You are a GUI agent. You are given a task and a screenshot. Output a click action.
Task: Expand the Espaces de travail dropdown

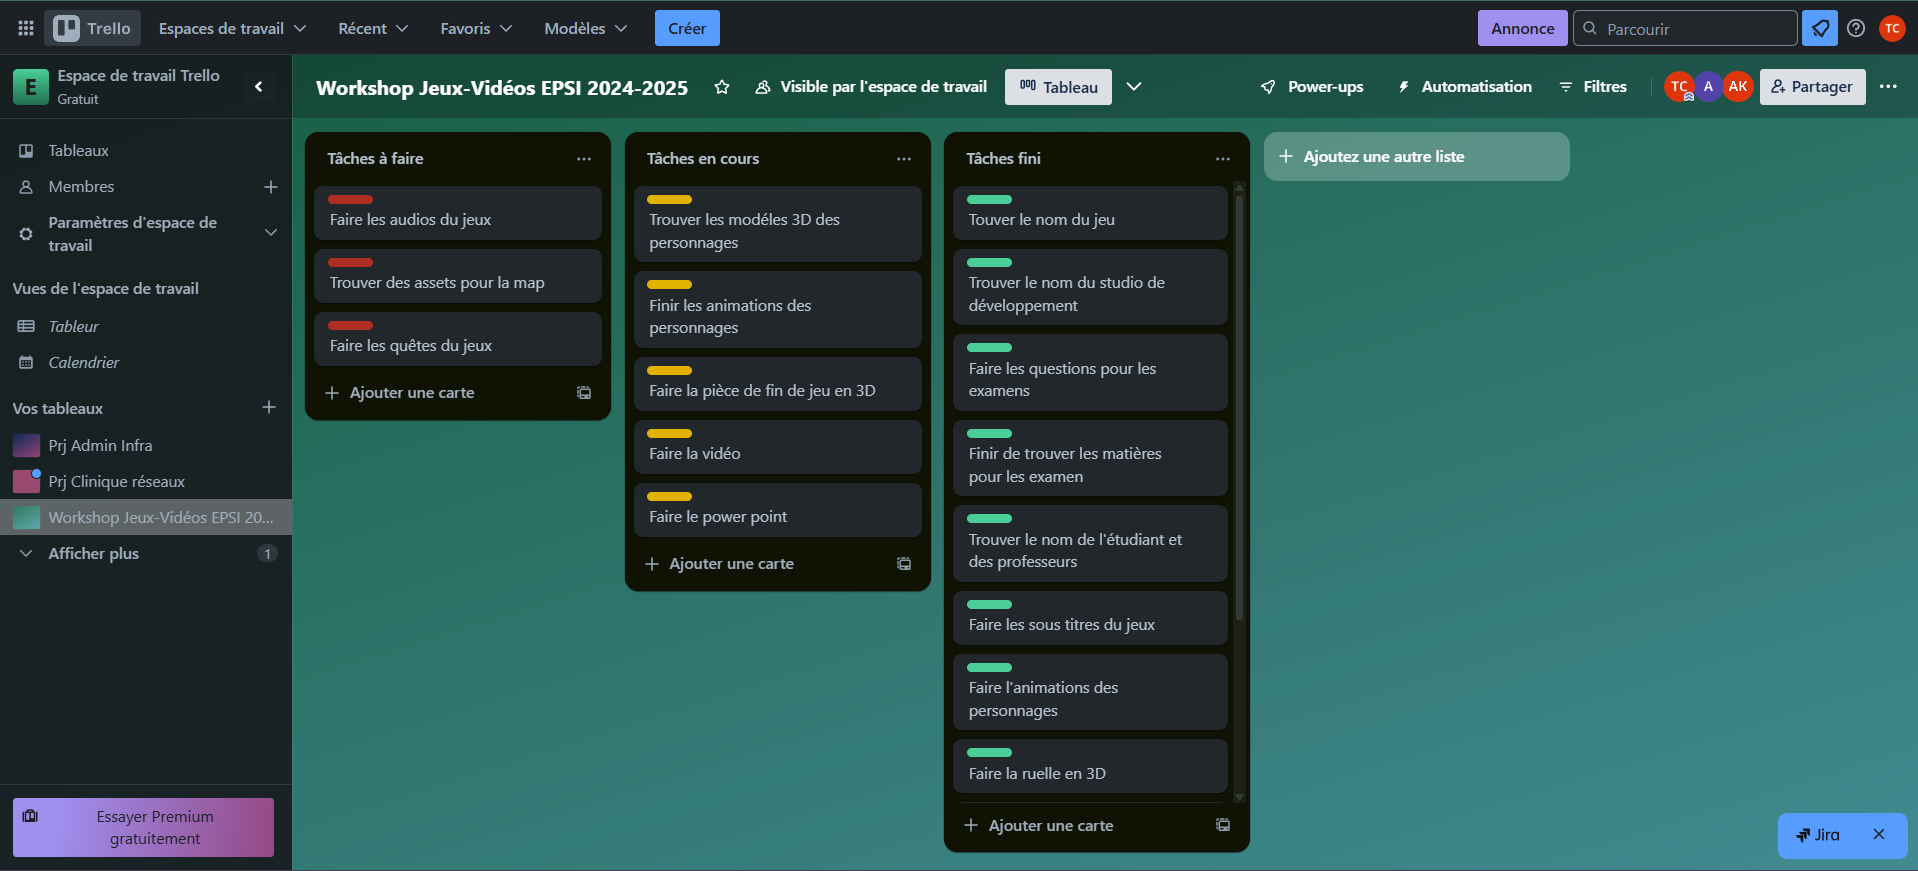tap(232, 28)
